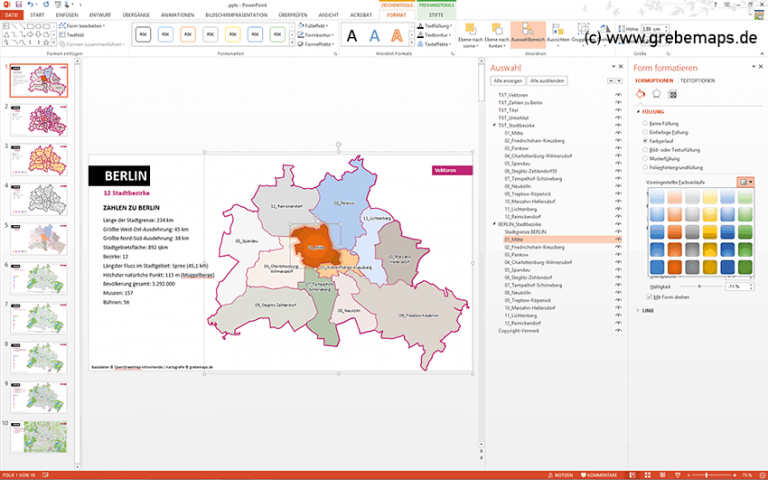The height and width of the screenshot is (480, 768).
Task: Open the Effekte pentagon icon in Form formatieren
Action: click(x=656, y=94)
